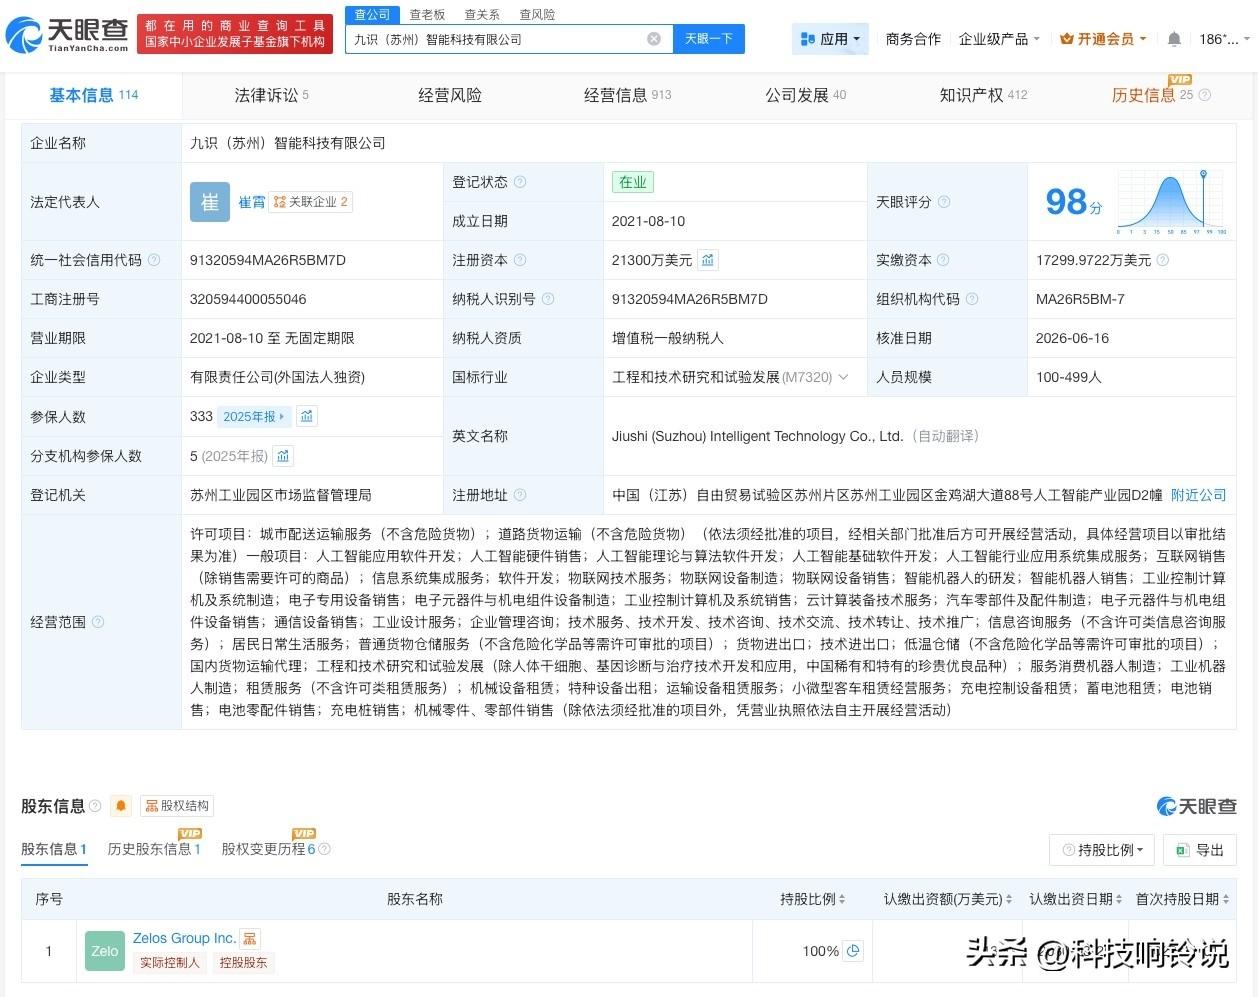Sort by 持股比例 column header
This screenshot has width=1258, height=997.
coord(813,899)
